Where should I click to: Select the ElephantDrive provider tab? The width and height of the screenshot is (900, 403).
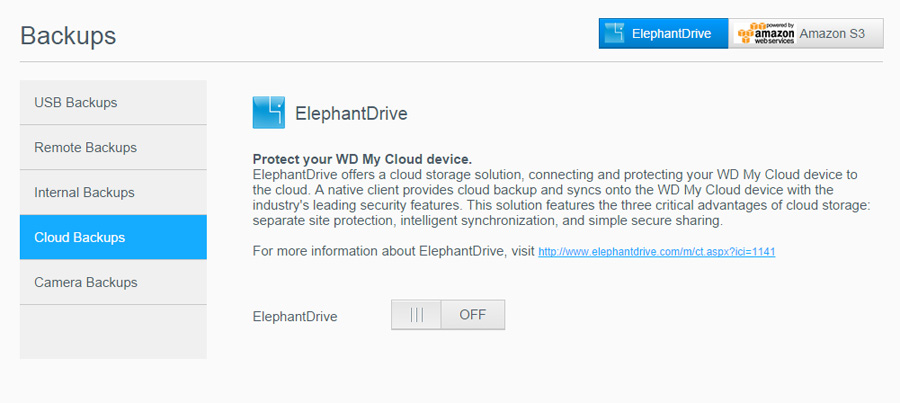[x=664, y=33]
